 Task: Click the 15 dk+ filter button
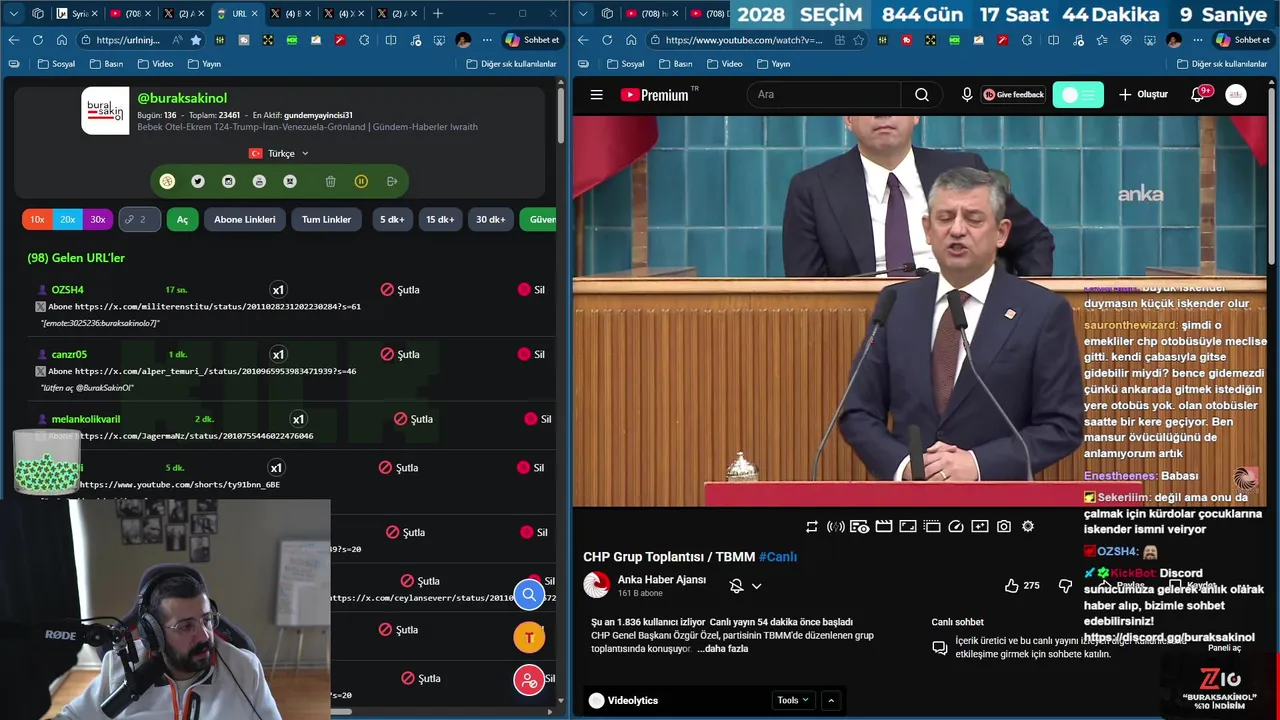[440, 219]
